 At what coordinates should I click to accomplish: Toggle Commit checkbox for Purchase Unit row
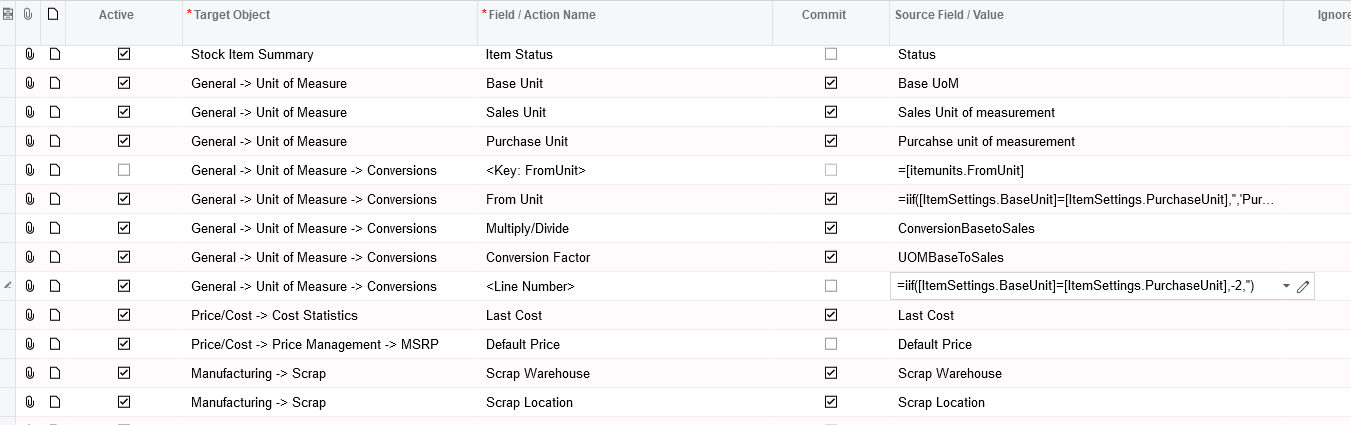tap(831, 141)
